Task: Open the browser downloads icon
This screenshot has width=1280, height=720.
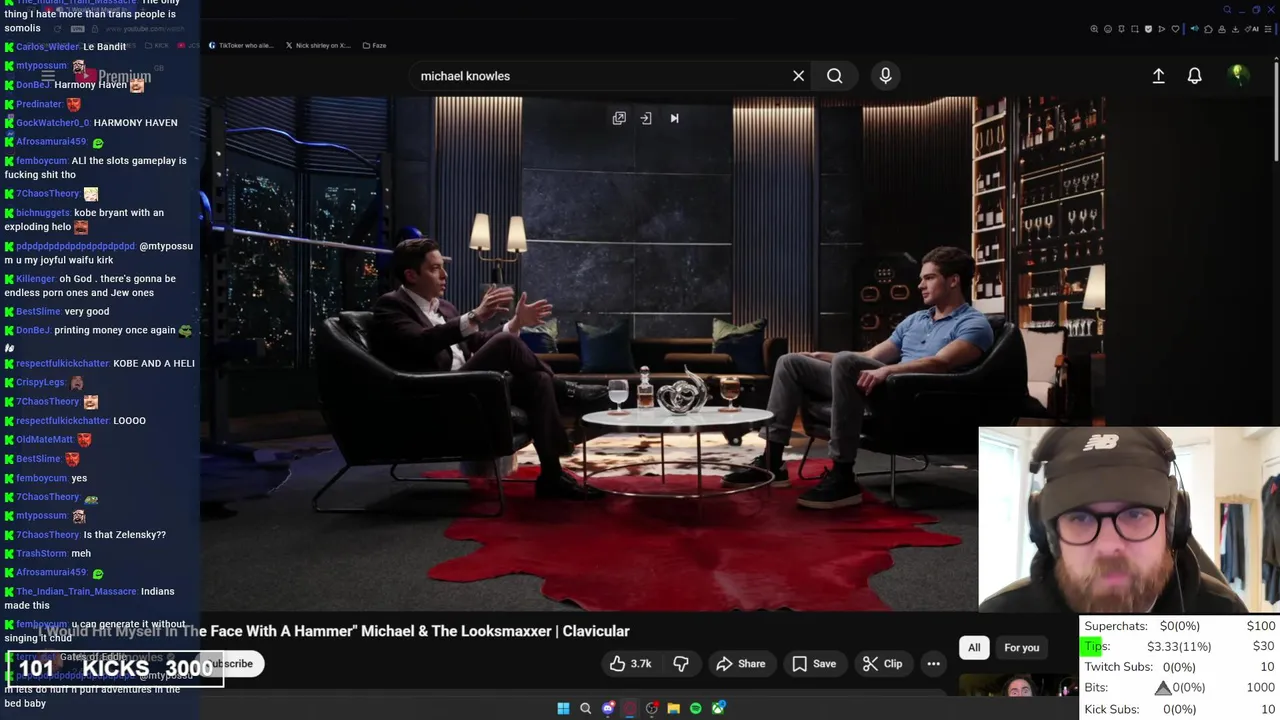Action: [x=1235, y=29]
